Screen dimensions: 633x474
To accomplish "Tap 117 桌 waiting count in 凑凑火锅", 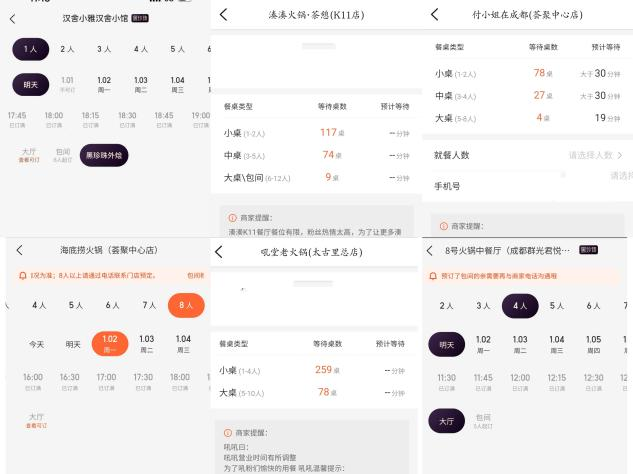I will click(332, 132).
